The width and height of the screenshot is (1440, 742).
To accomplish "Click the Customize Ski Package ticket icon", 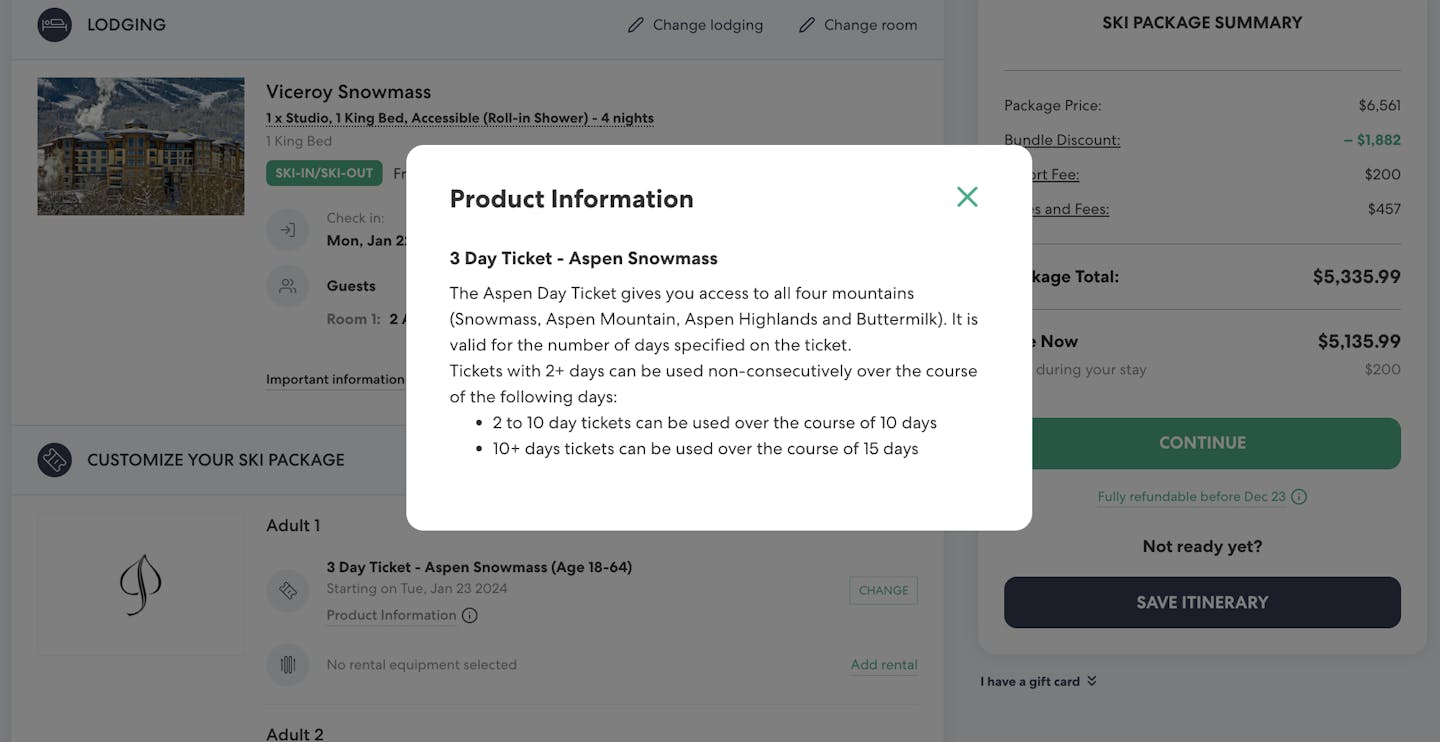I will coord(55,460).
